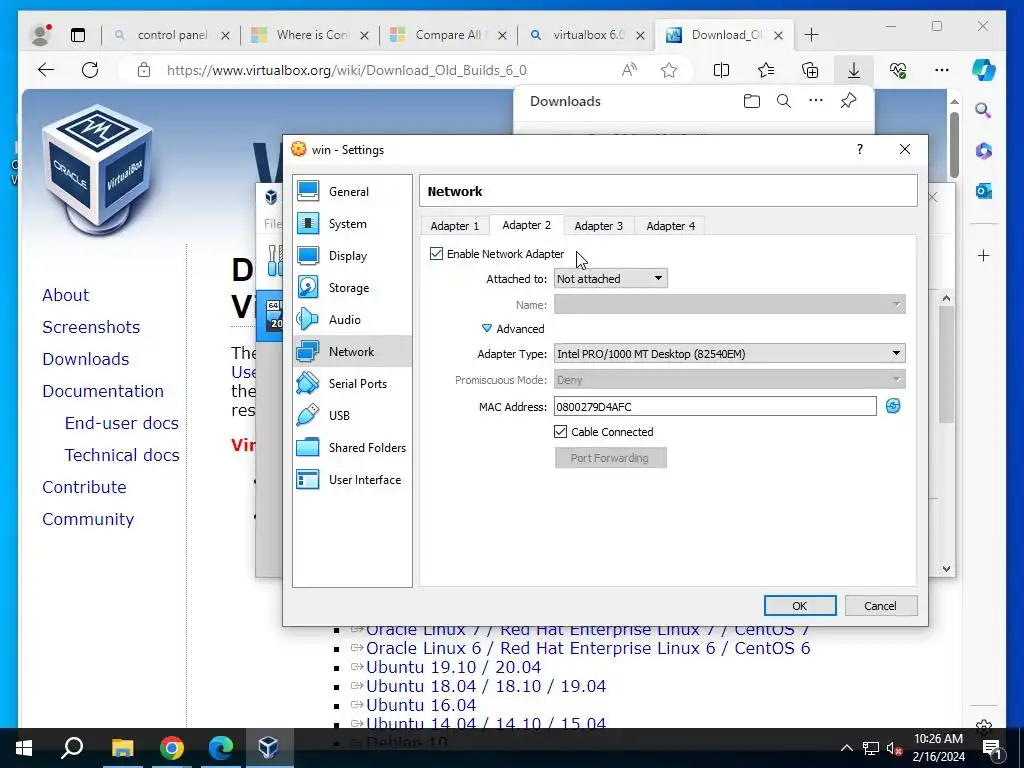Click the browser Downloads toolbar icon
Screen dimensions: 1024x768
pyautogui.click(x=854, y=70)
